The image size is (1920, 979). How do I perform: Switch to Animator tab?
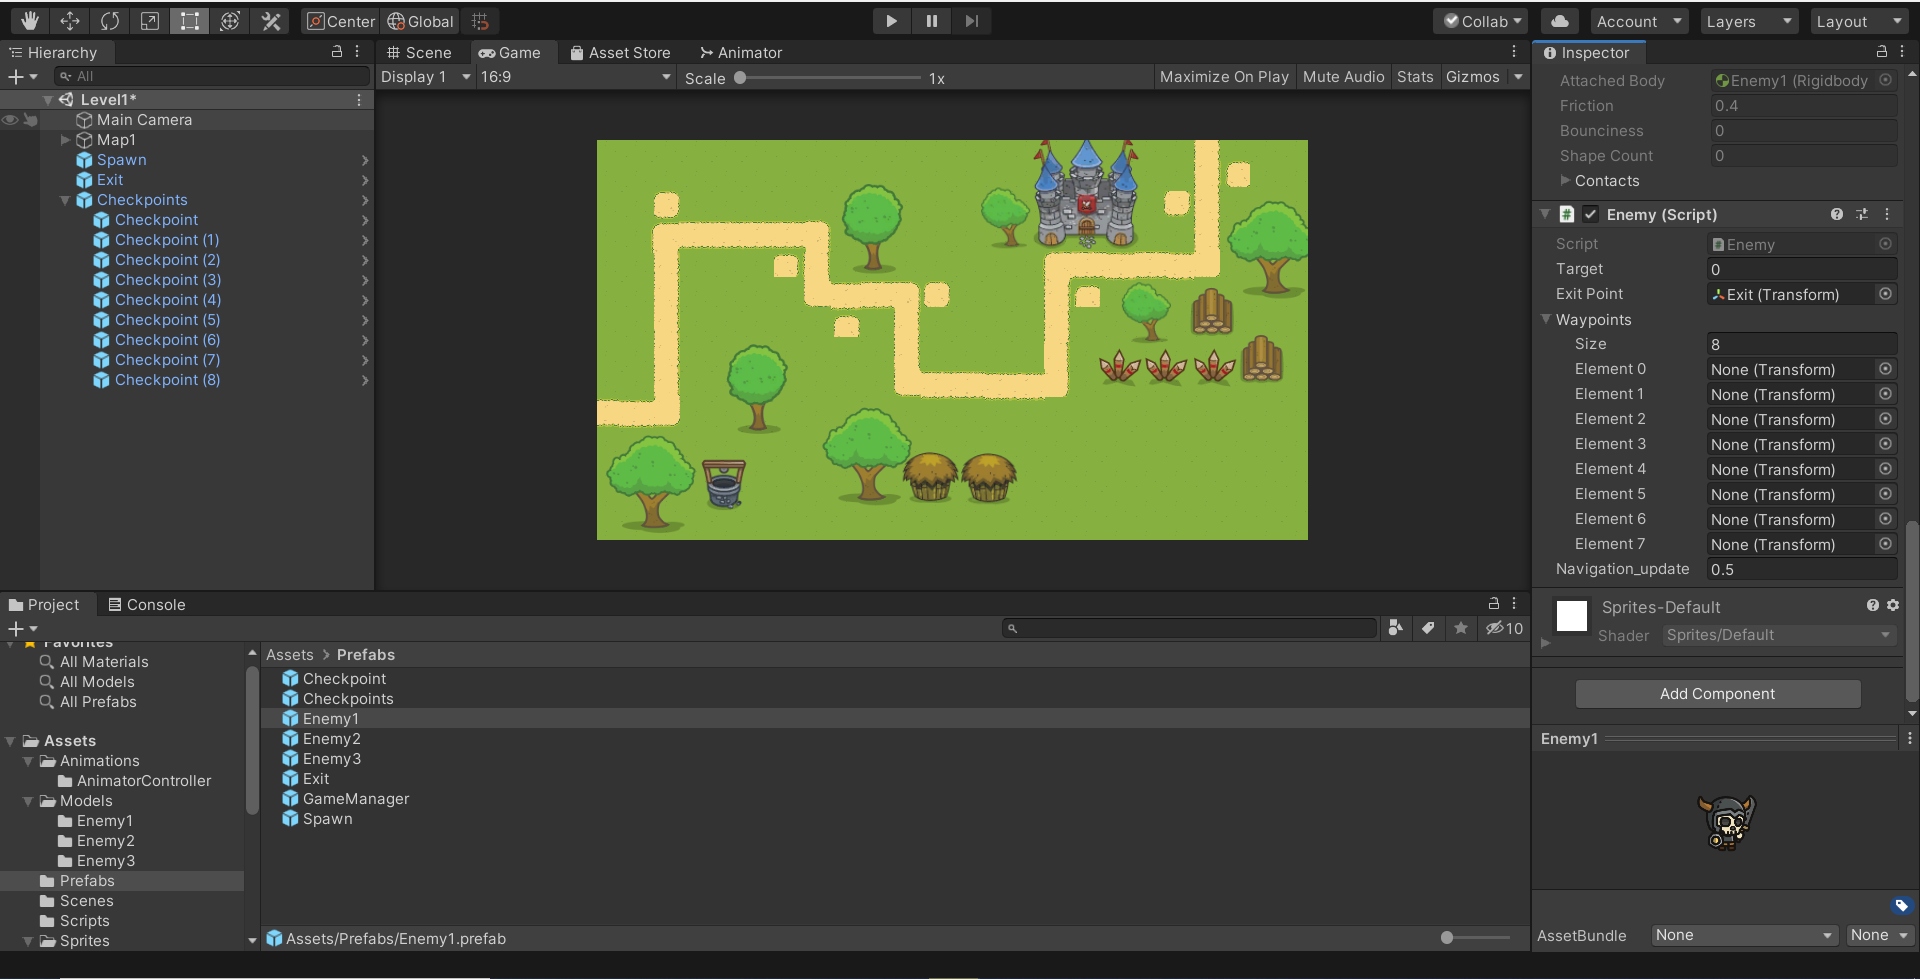pyautogui.click(x=741, y=52)
